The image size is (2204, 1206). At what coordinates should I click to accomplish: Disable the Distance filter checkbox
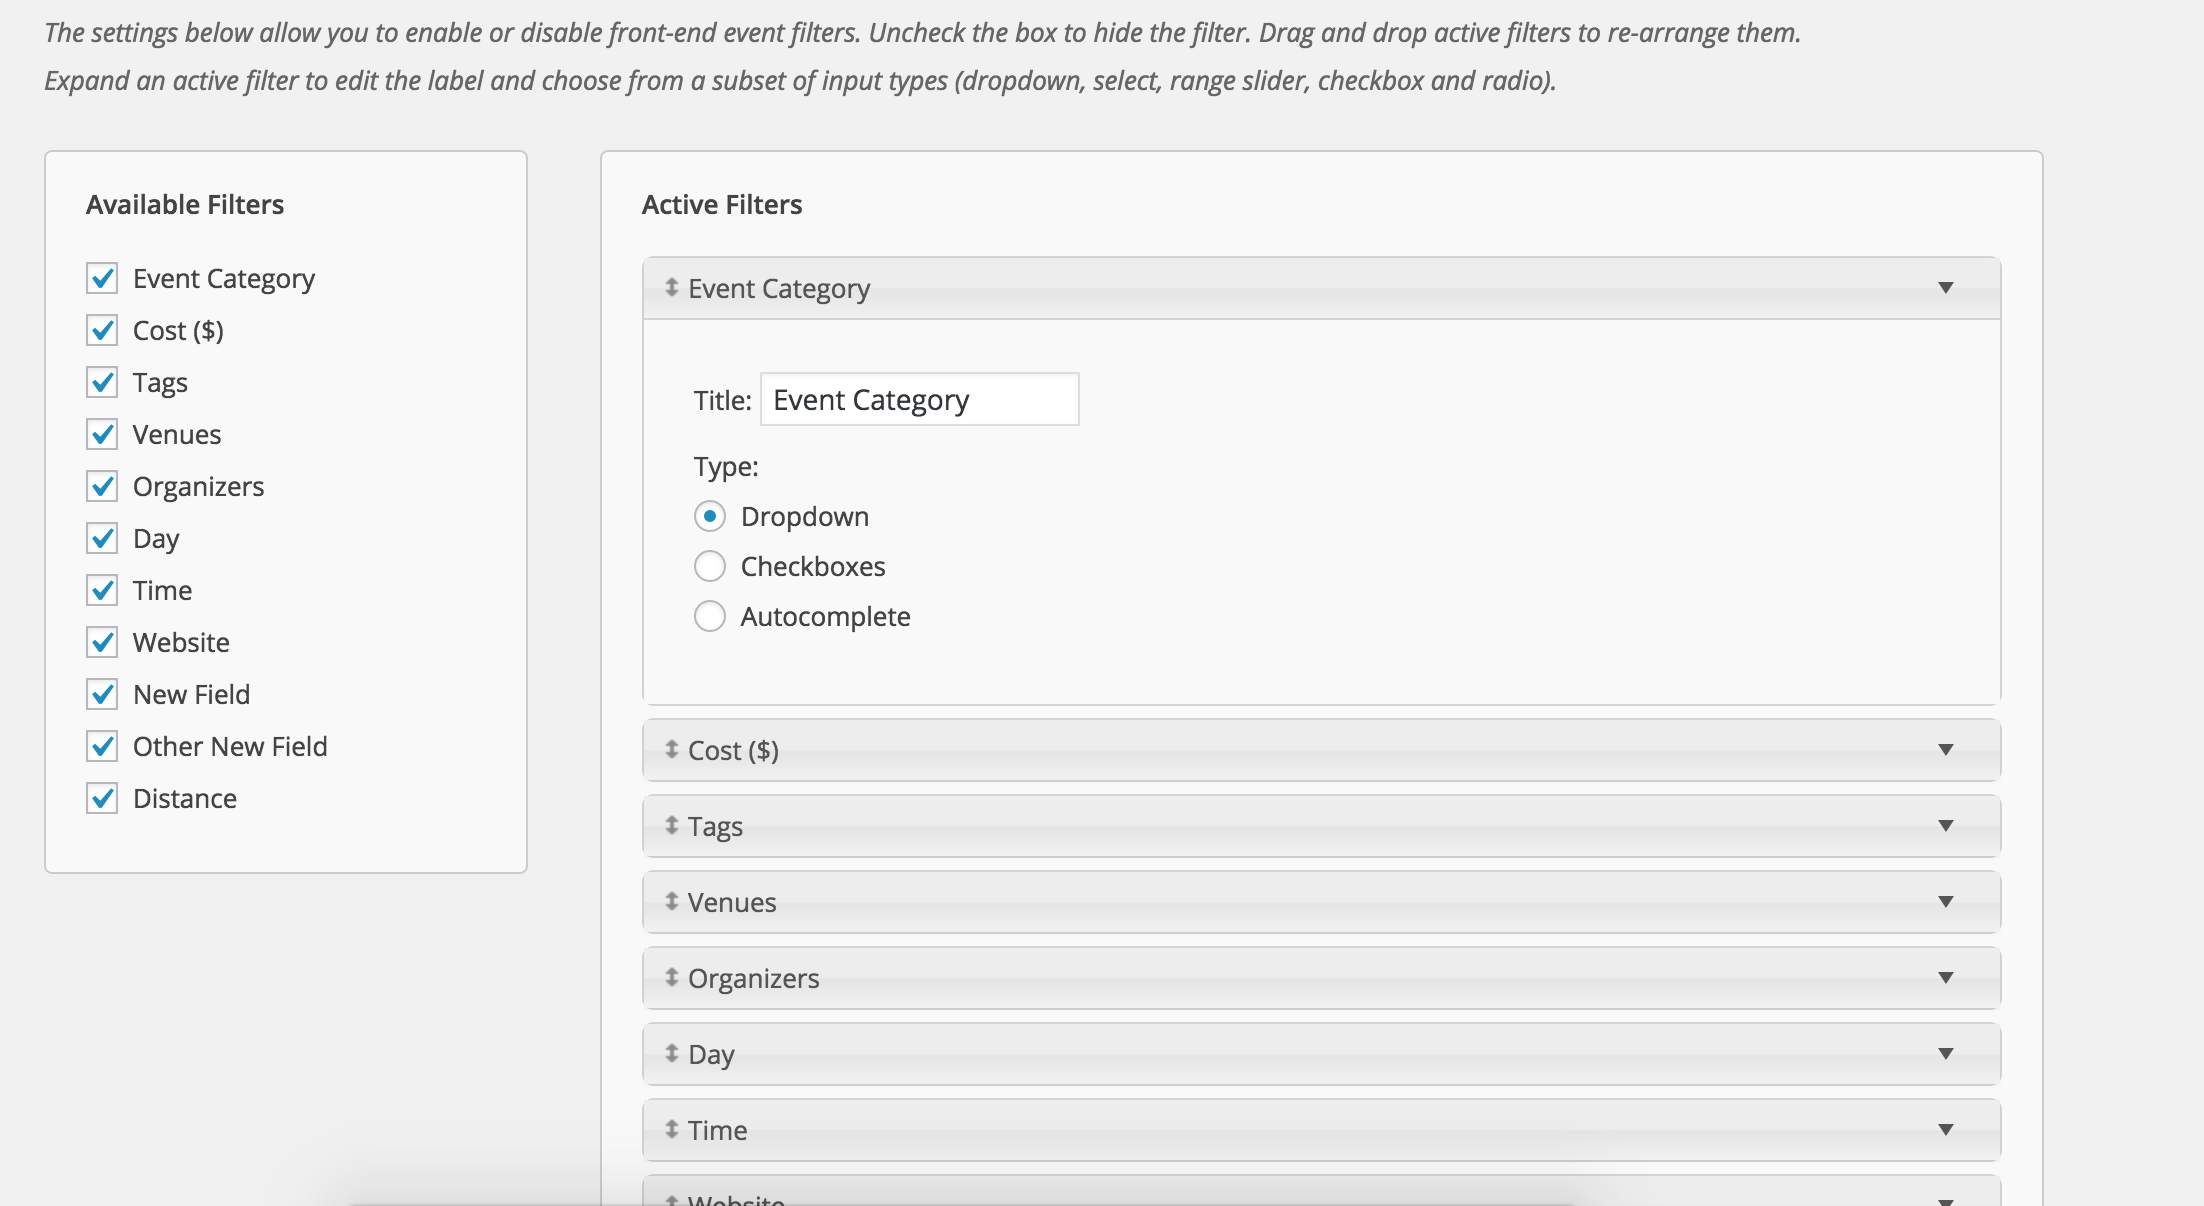point(102,798)
